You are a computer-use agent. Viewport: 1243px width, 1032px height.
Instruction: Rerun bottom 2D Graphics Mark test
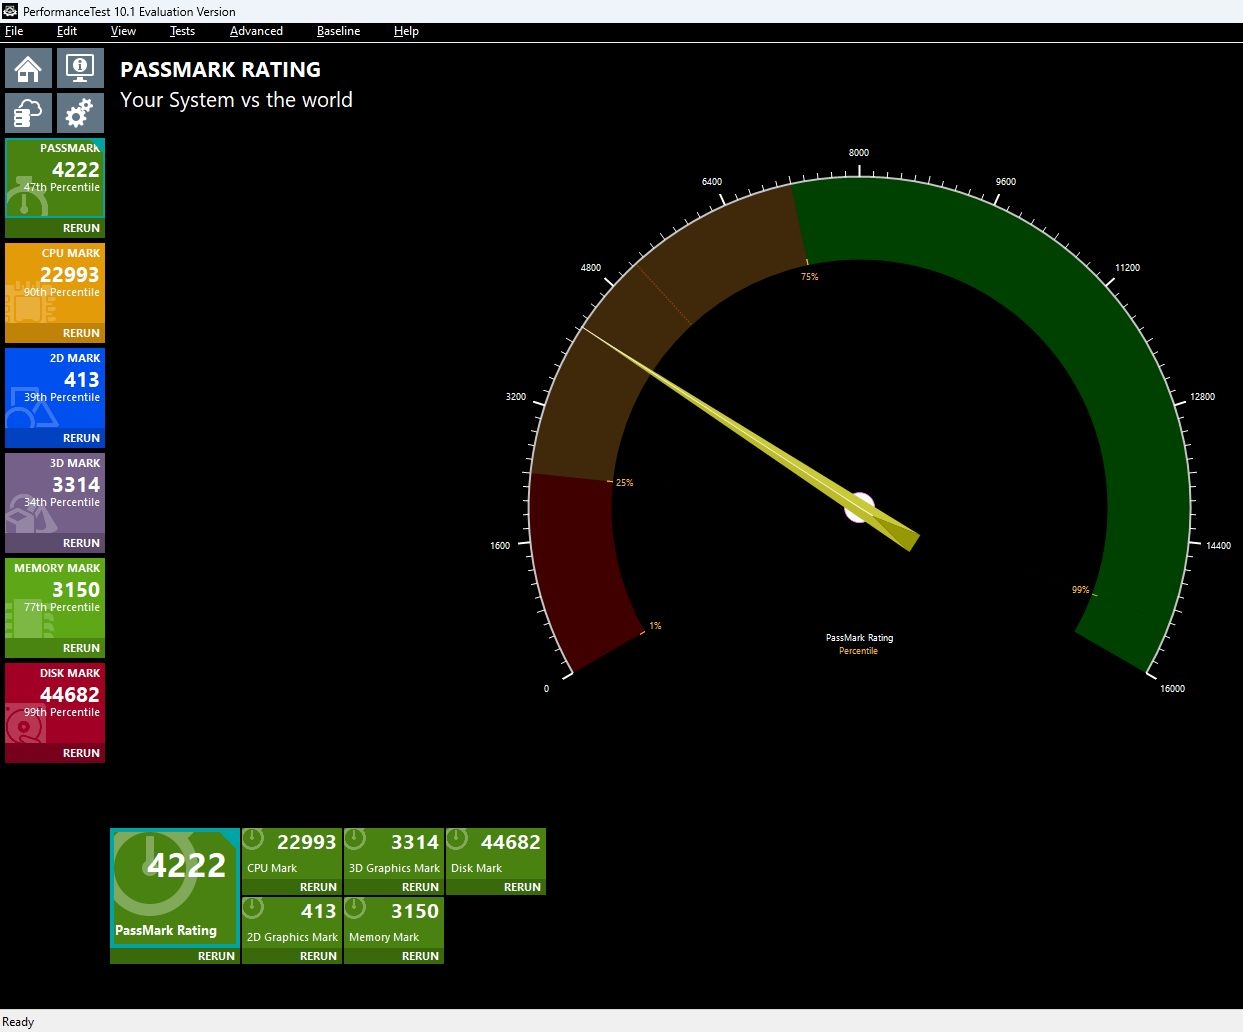[x=318, y=956]
